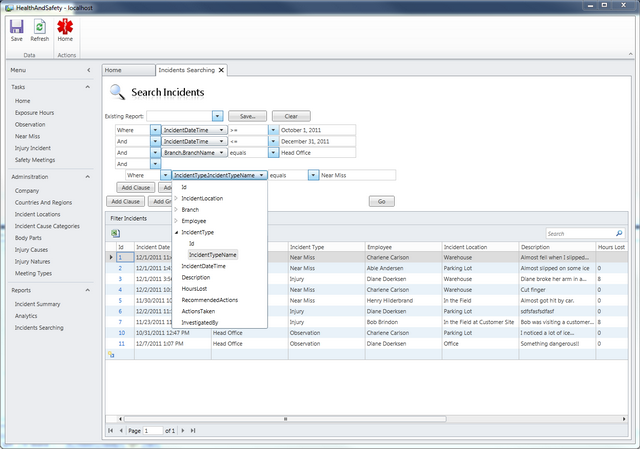Select InvestigatedBy in the field tree
640x449 pixels.
point(200,322)
